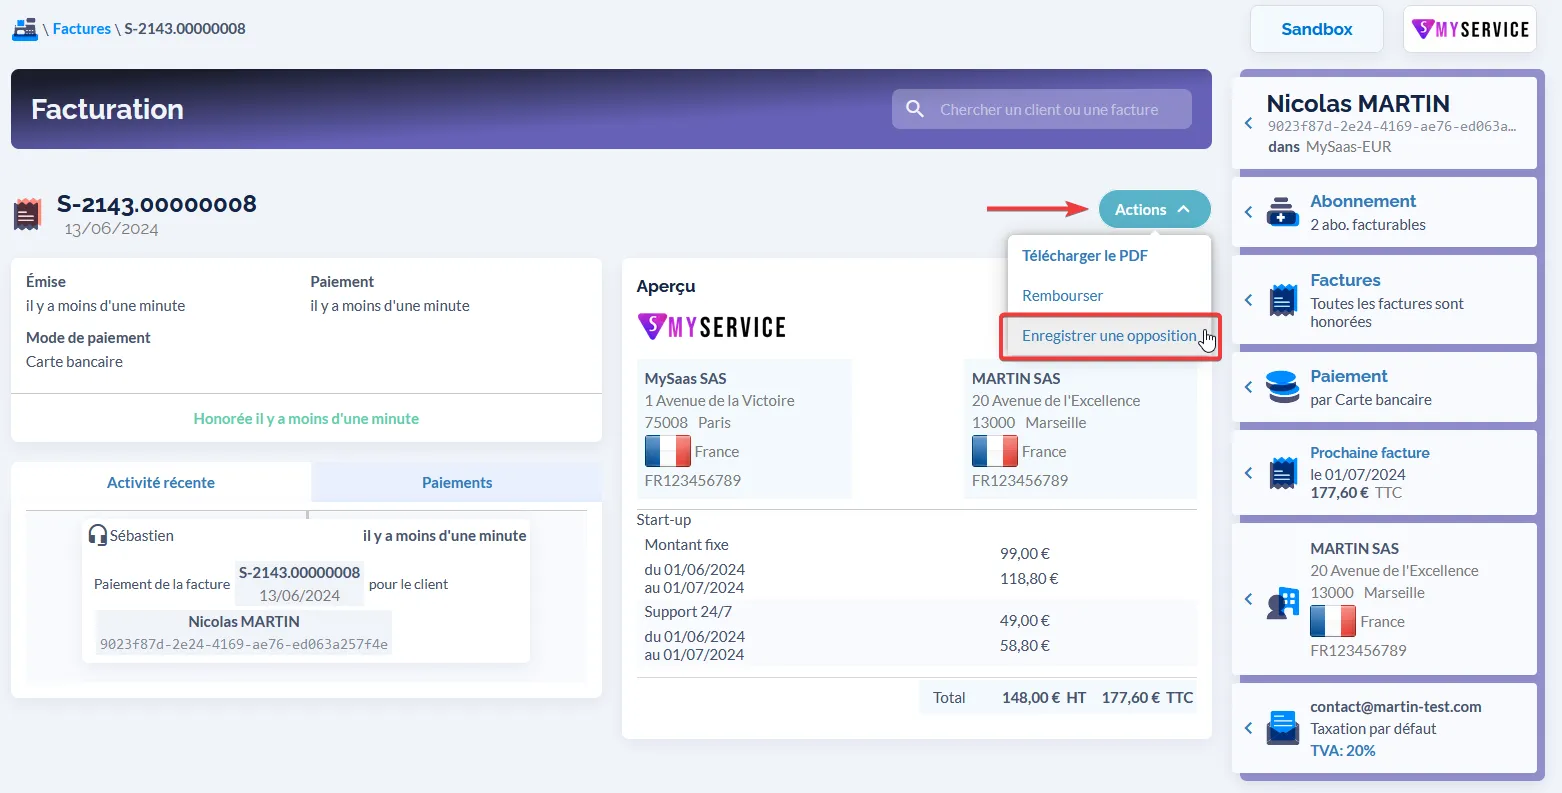The height and width of the screenshot is (793, 1562).
Task: Click the par Carte bancaire text in sidebar
Action: 1371,399
